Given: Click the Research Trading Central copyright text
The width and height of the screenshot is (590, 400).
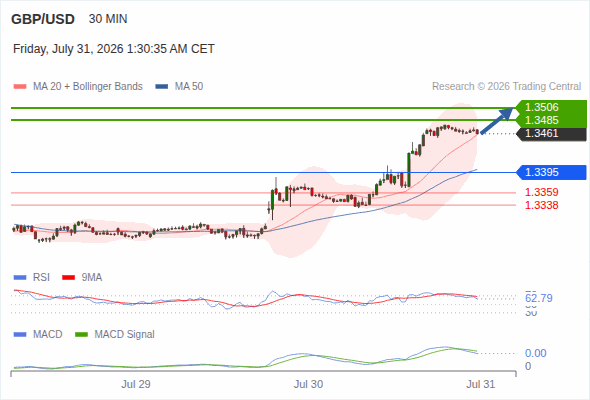Looking at the screenshot, I should pos(506,87).
